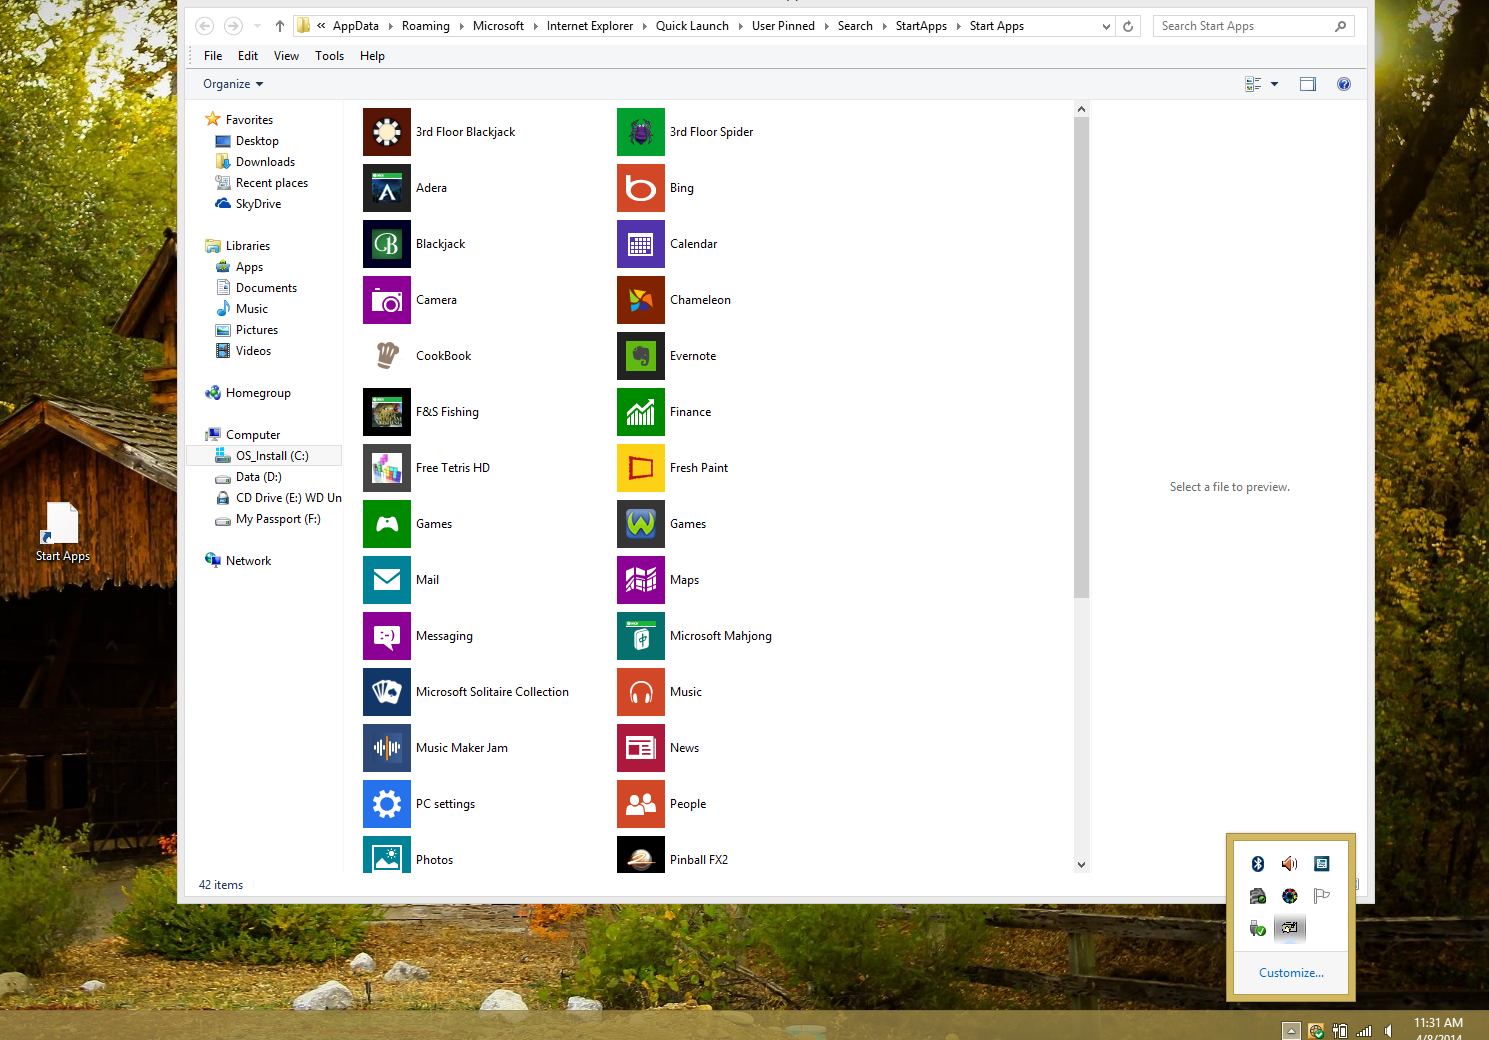Open the Bing app icon
This screenshot has height=1040, width=1489.
640,188
